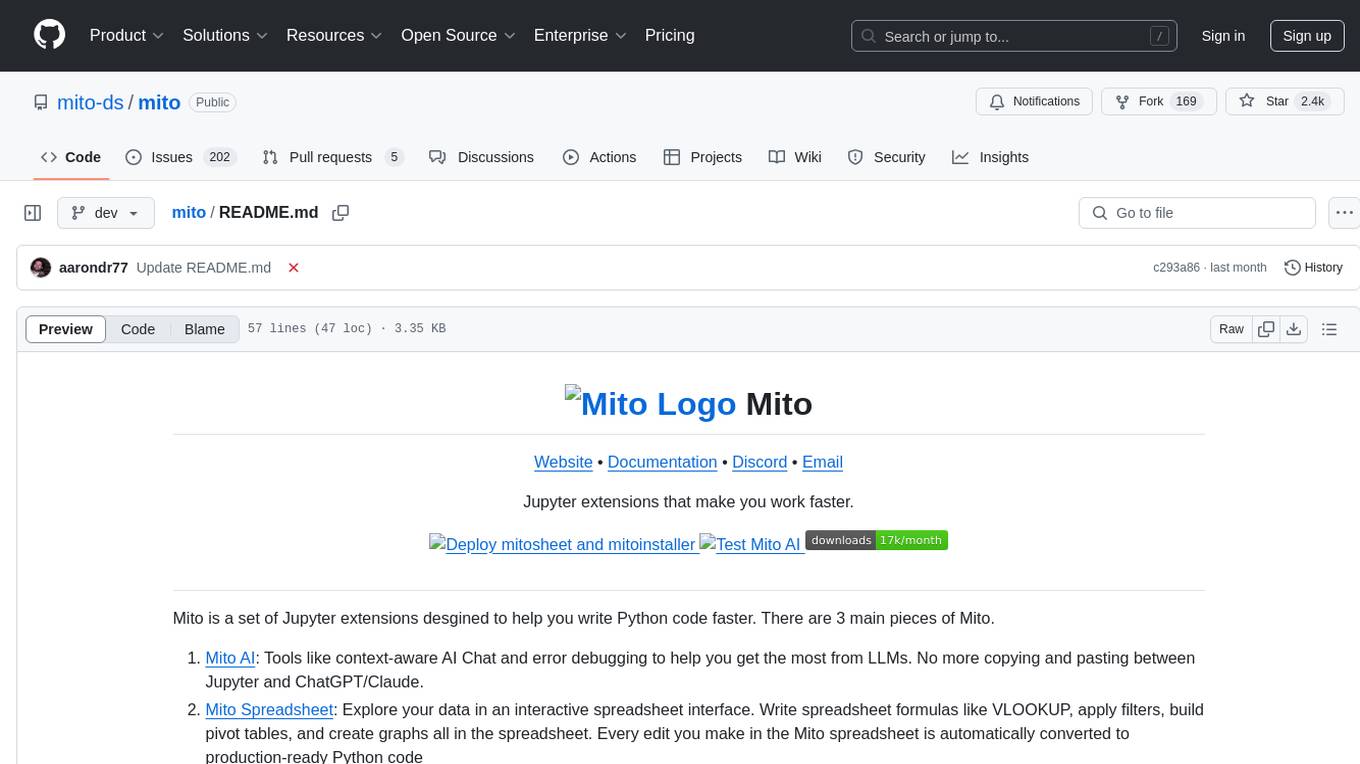
Task: Open the Email link
Action: [822, 462]
